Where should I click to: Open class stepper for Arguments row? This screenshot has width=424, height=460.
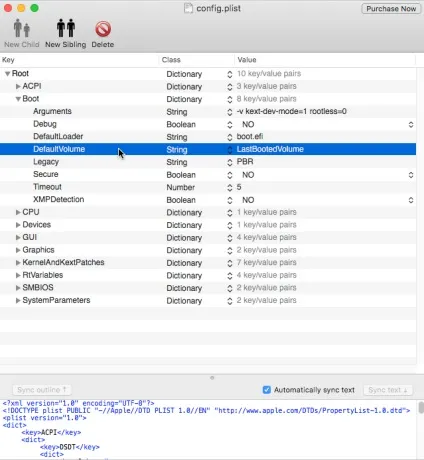229,112
